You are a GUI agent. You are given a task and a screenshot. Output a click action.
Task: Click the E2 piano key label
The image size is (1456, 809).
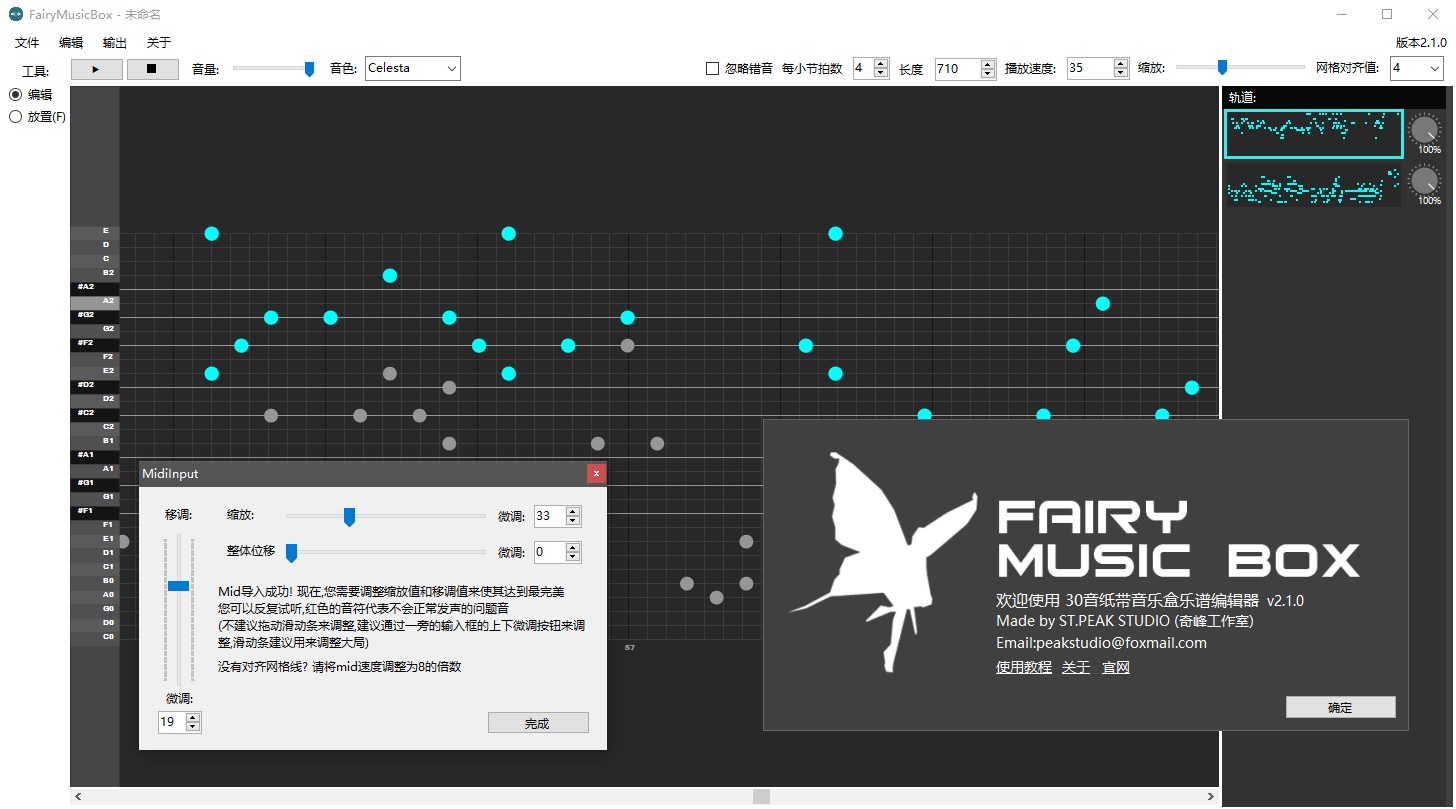point(95,371)
